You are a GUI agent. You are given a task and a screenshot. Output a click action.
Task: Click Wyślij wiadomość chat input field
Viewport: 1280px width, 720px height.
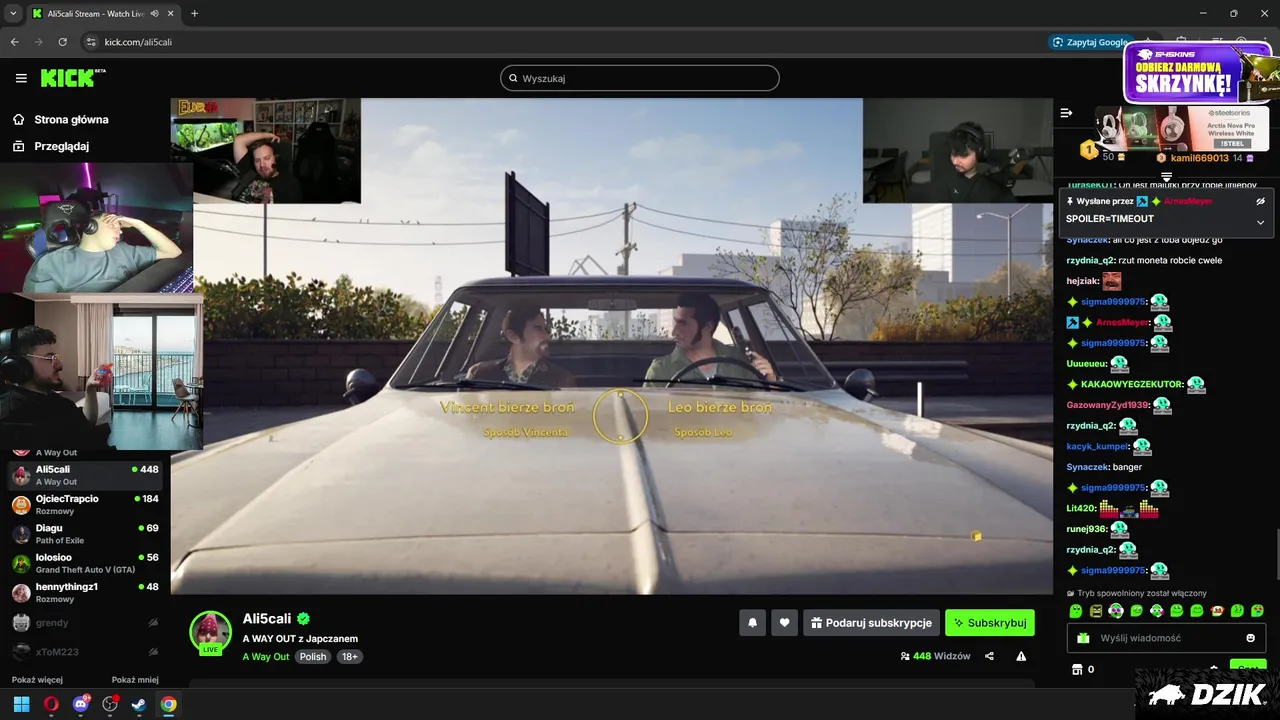(1166, 638)
